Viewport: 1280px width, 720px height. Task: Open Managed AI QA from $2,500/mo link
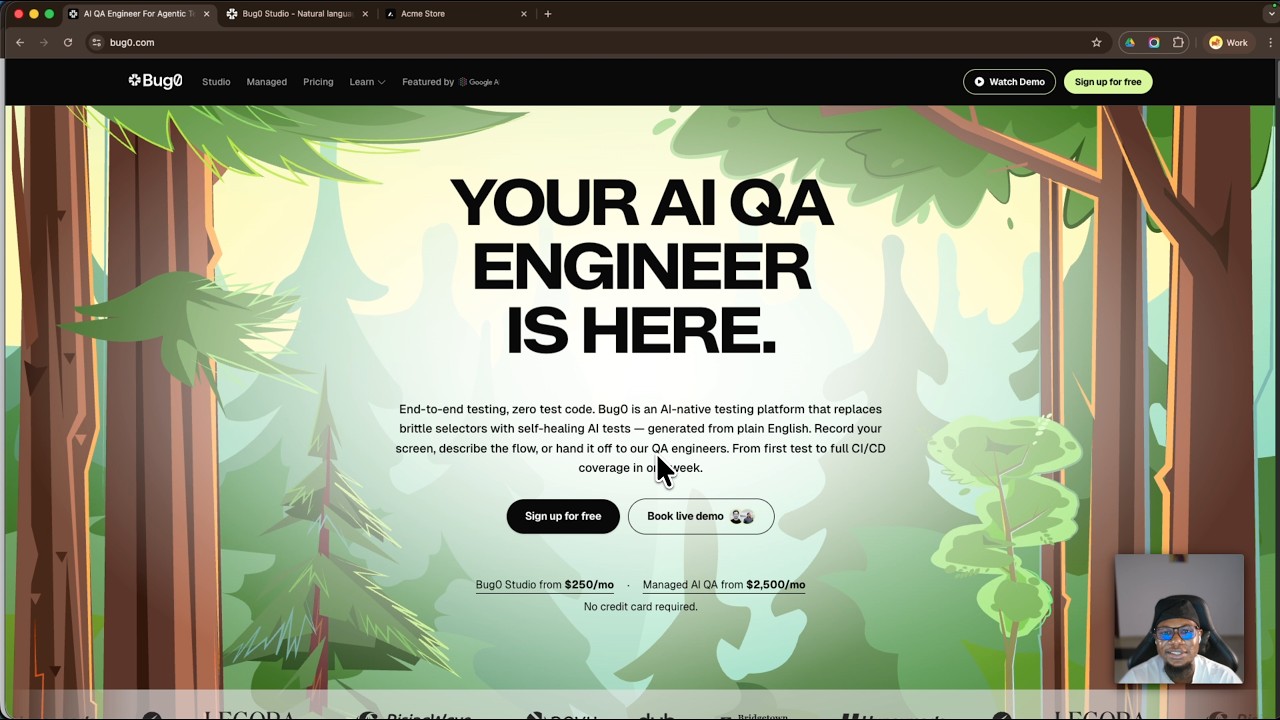[724, 585]
